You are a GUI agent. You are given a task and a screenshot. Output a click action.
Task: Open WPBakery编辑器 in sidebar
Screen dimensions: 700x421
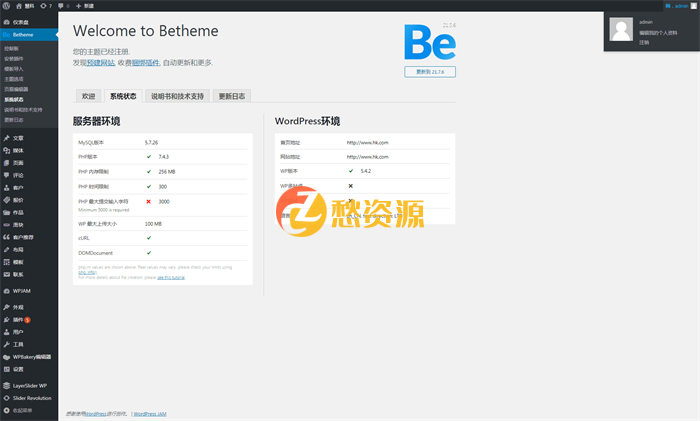(29, 357)
